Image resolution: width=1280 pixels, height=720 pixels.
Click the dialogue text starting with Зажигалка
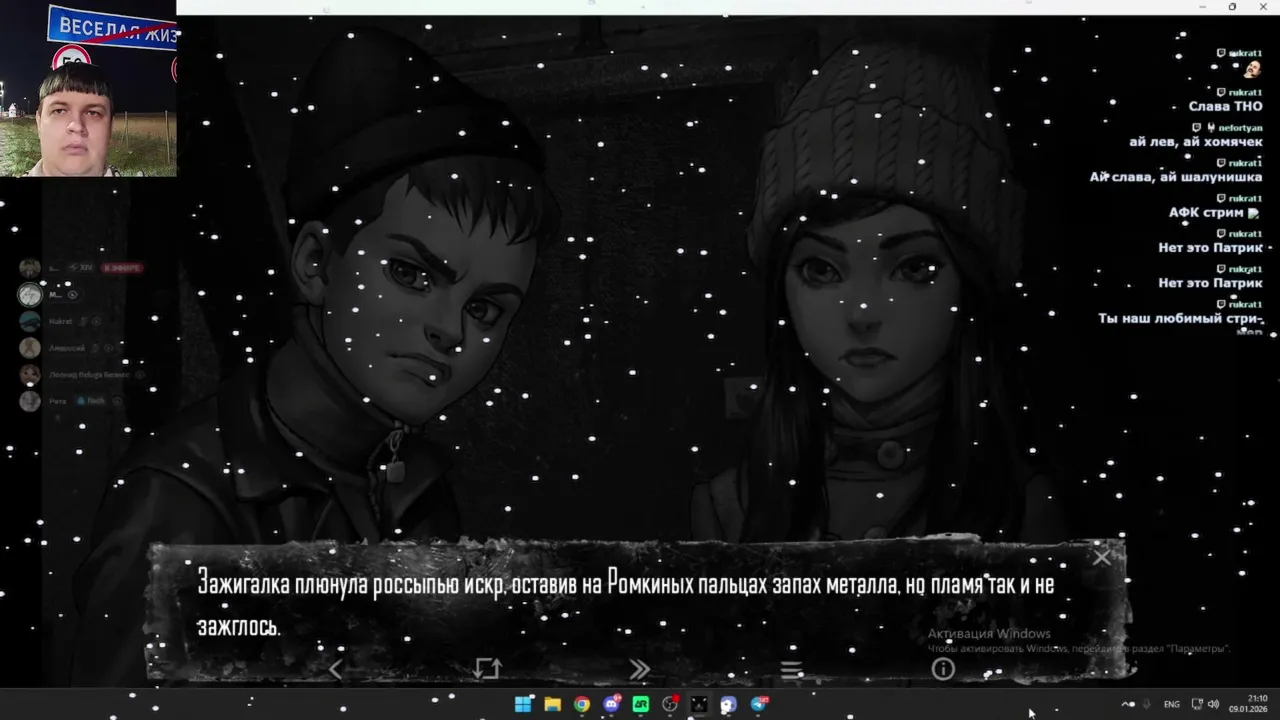(x=626, y=605)
